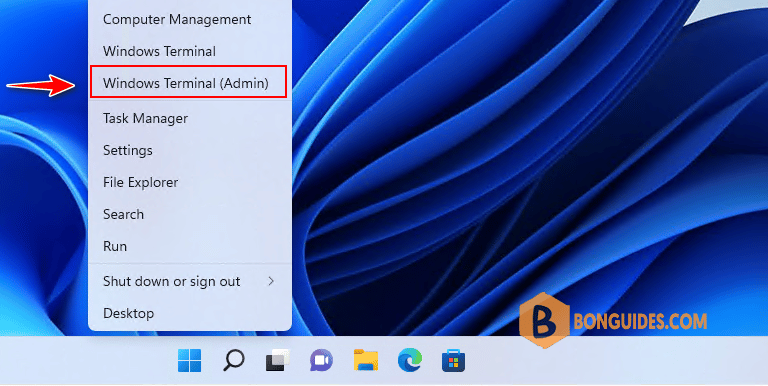
Task: Open Windows Terminal (Admin)
Action: pos(189,82)
